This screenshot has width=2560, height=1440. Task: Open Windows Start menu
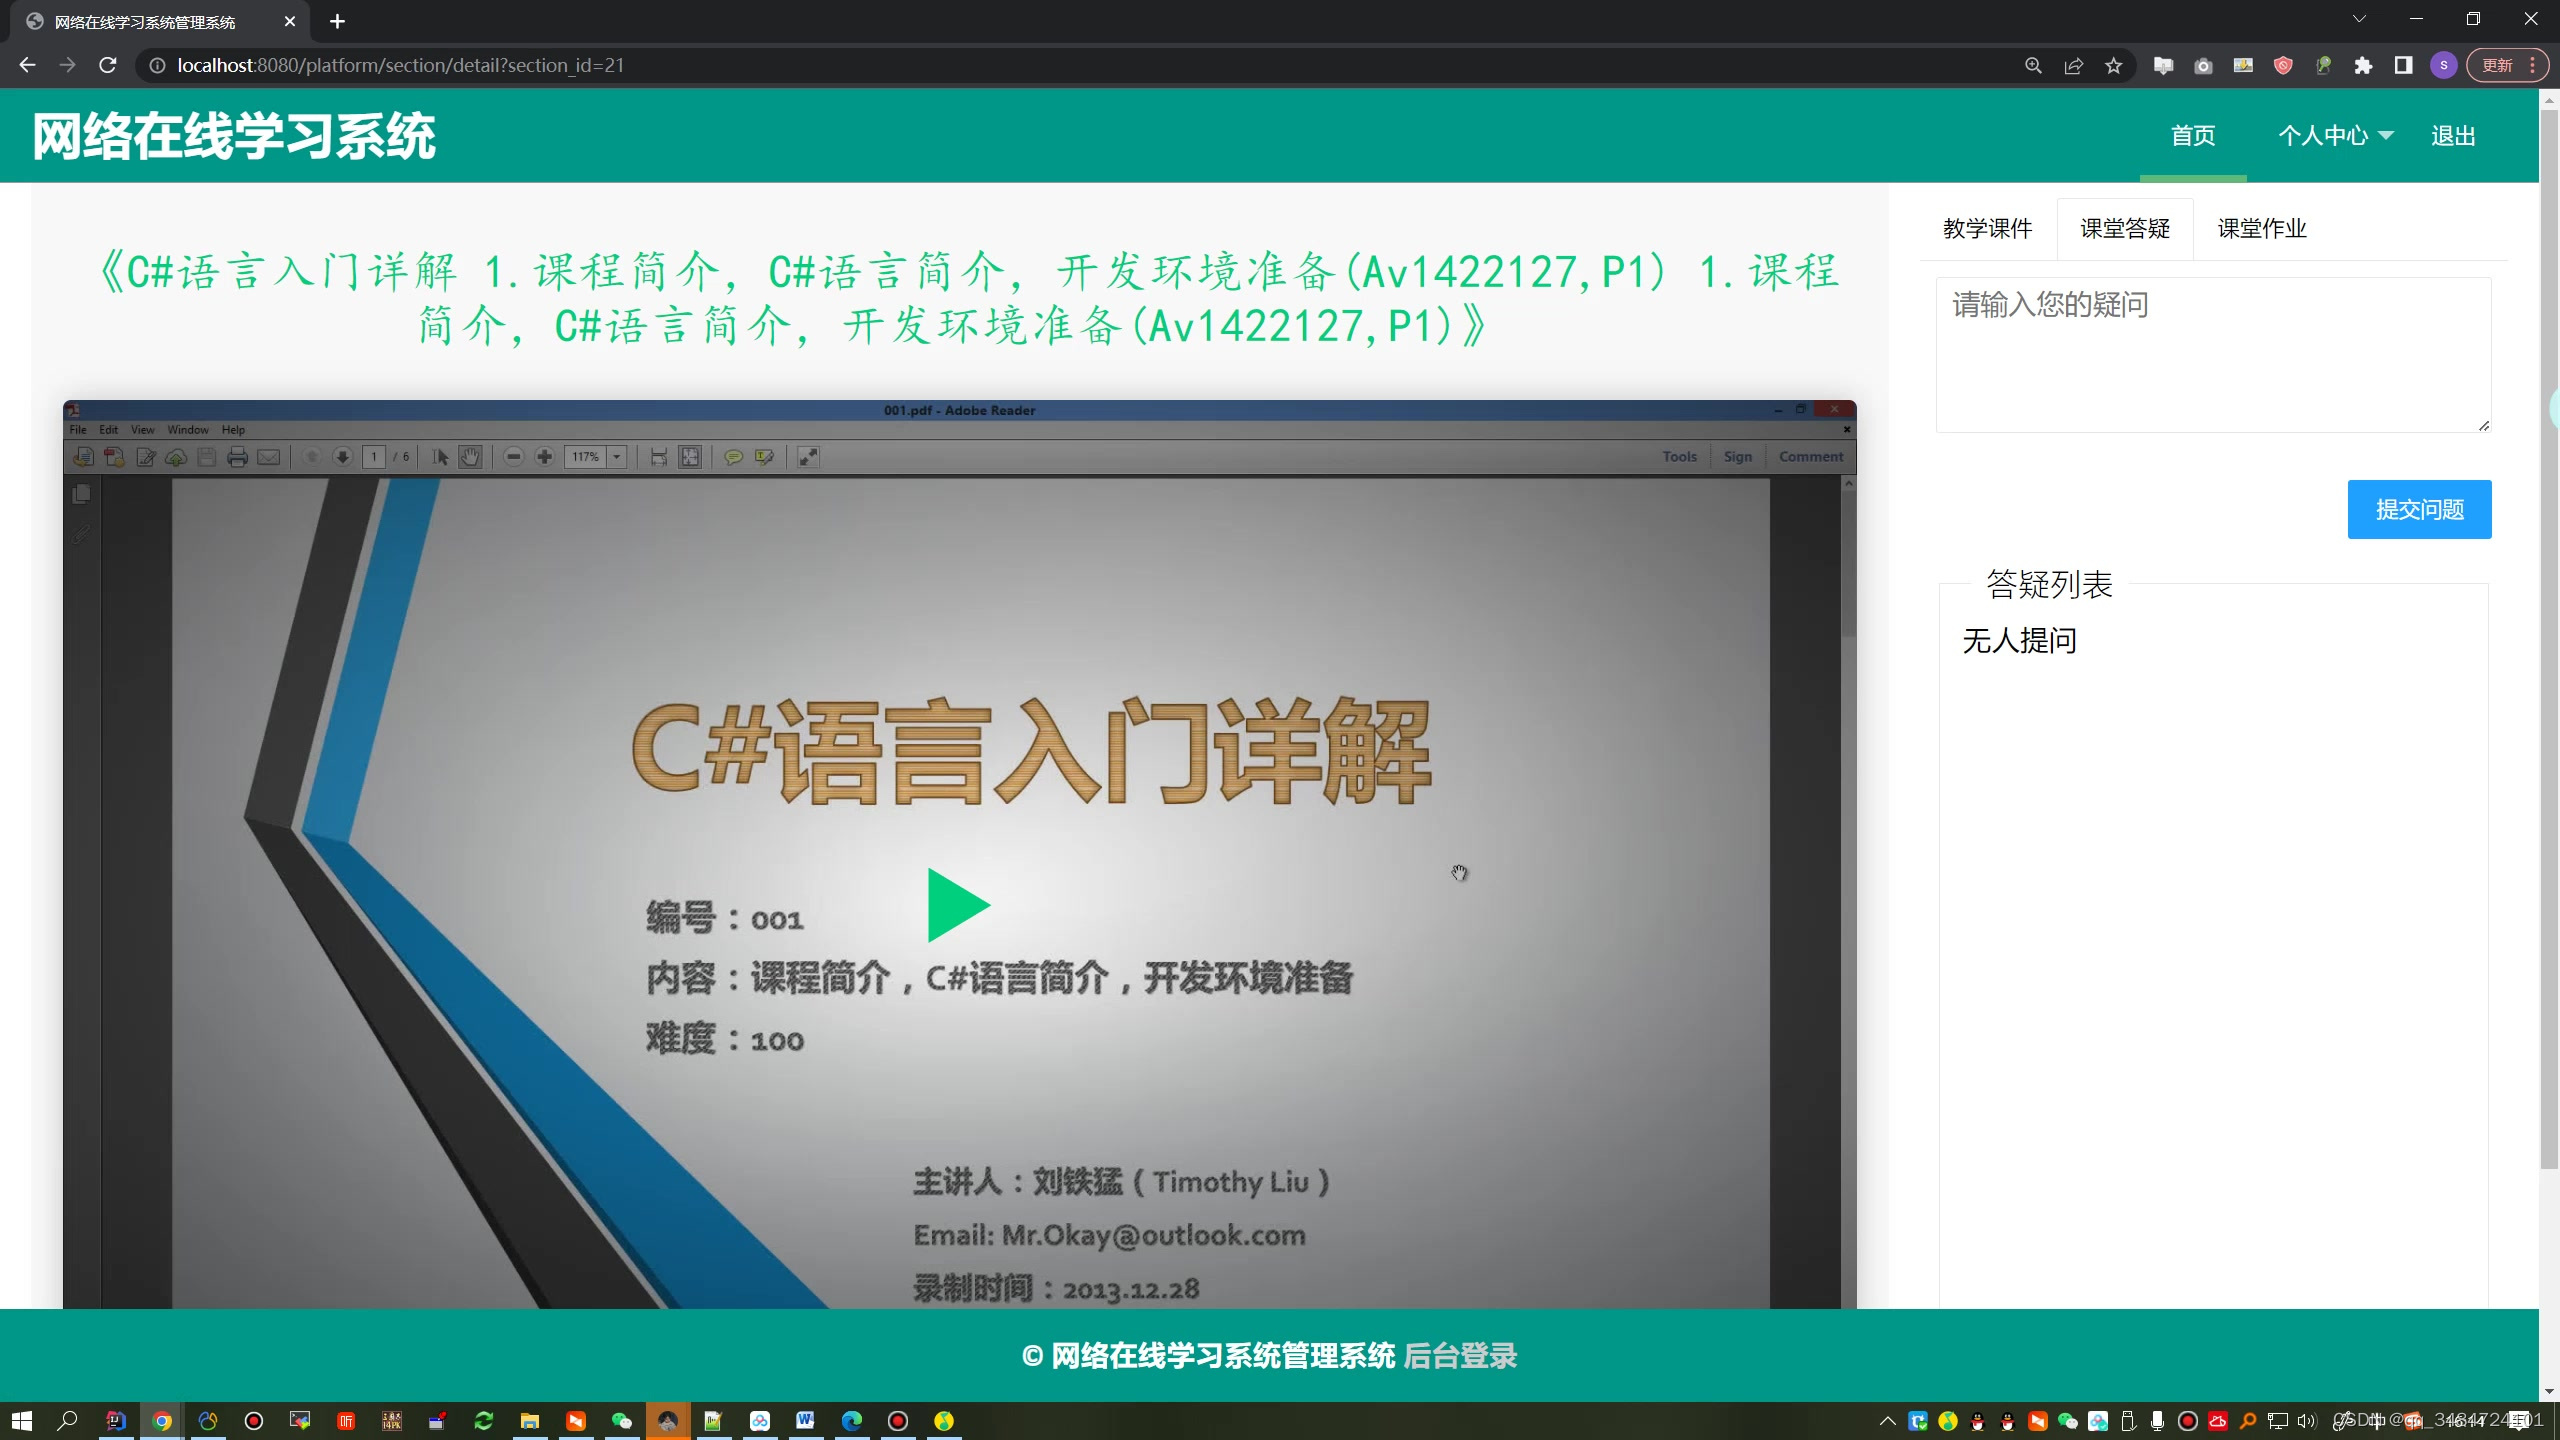(x=22, y=1420)
